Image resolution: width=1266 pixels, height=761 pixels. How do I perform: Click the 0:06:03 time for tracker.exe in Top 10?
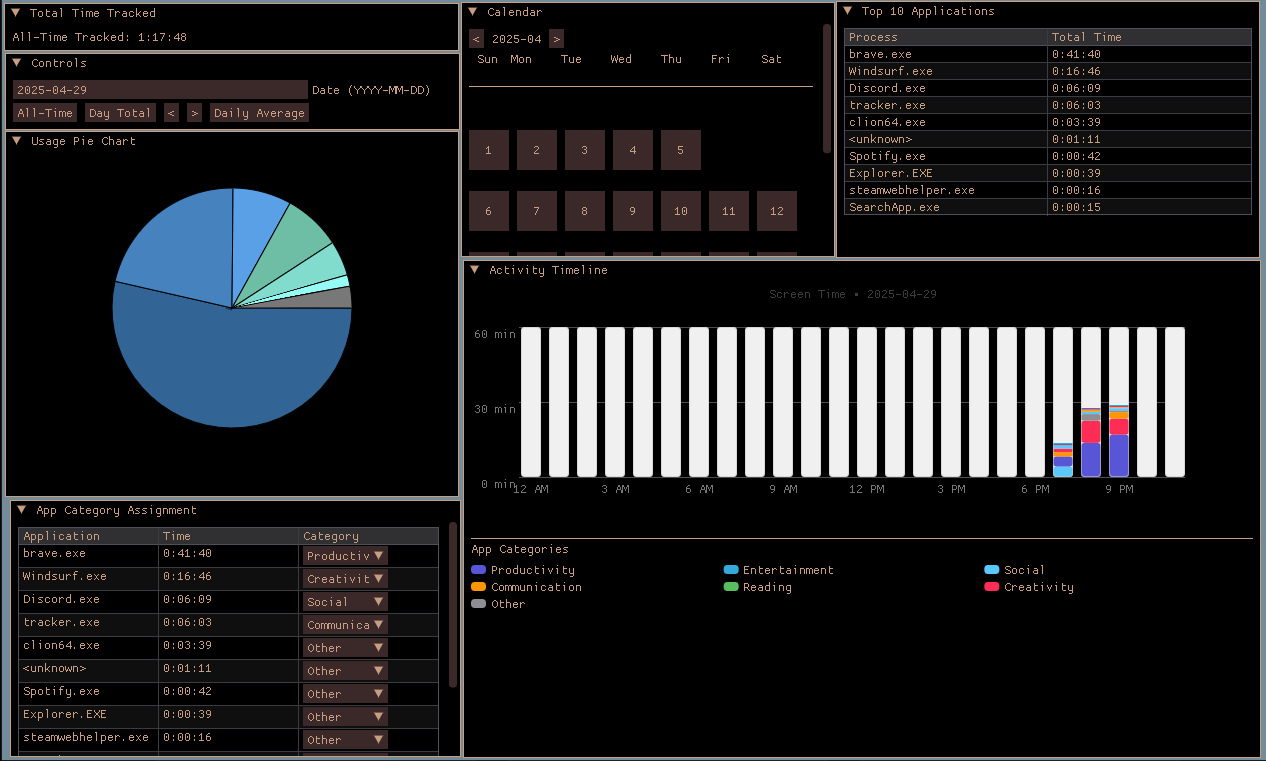[x=1076, y=105]
